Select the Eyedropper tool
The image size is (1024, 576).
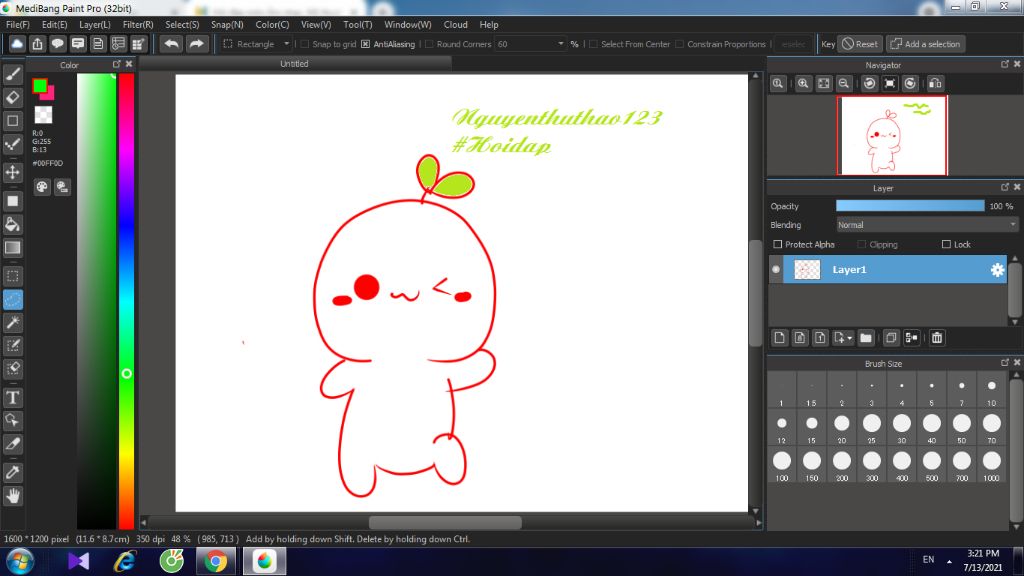pos(12,473)
